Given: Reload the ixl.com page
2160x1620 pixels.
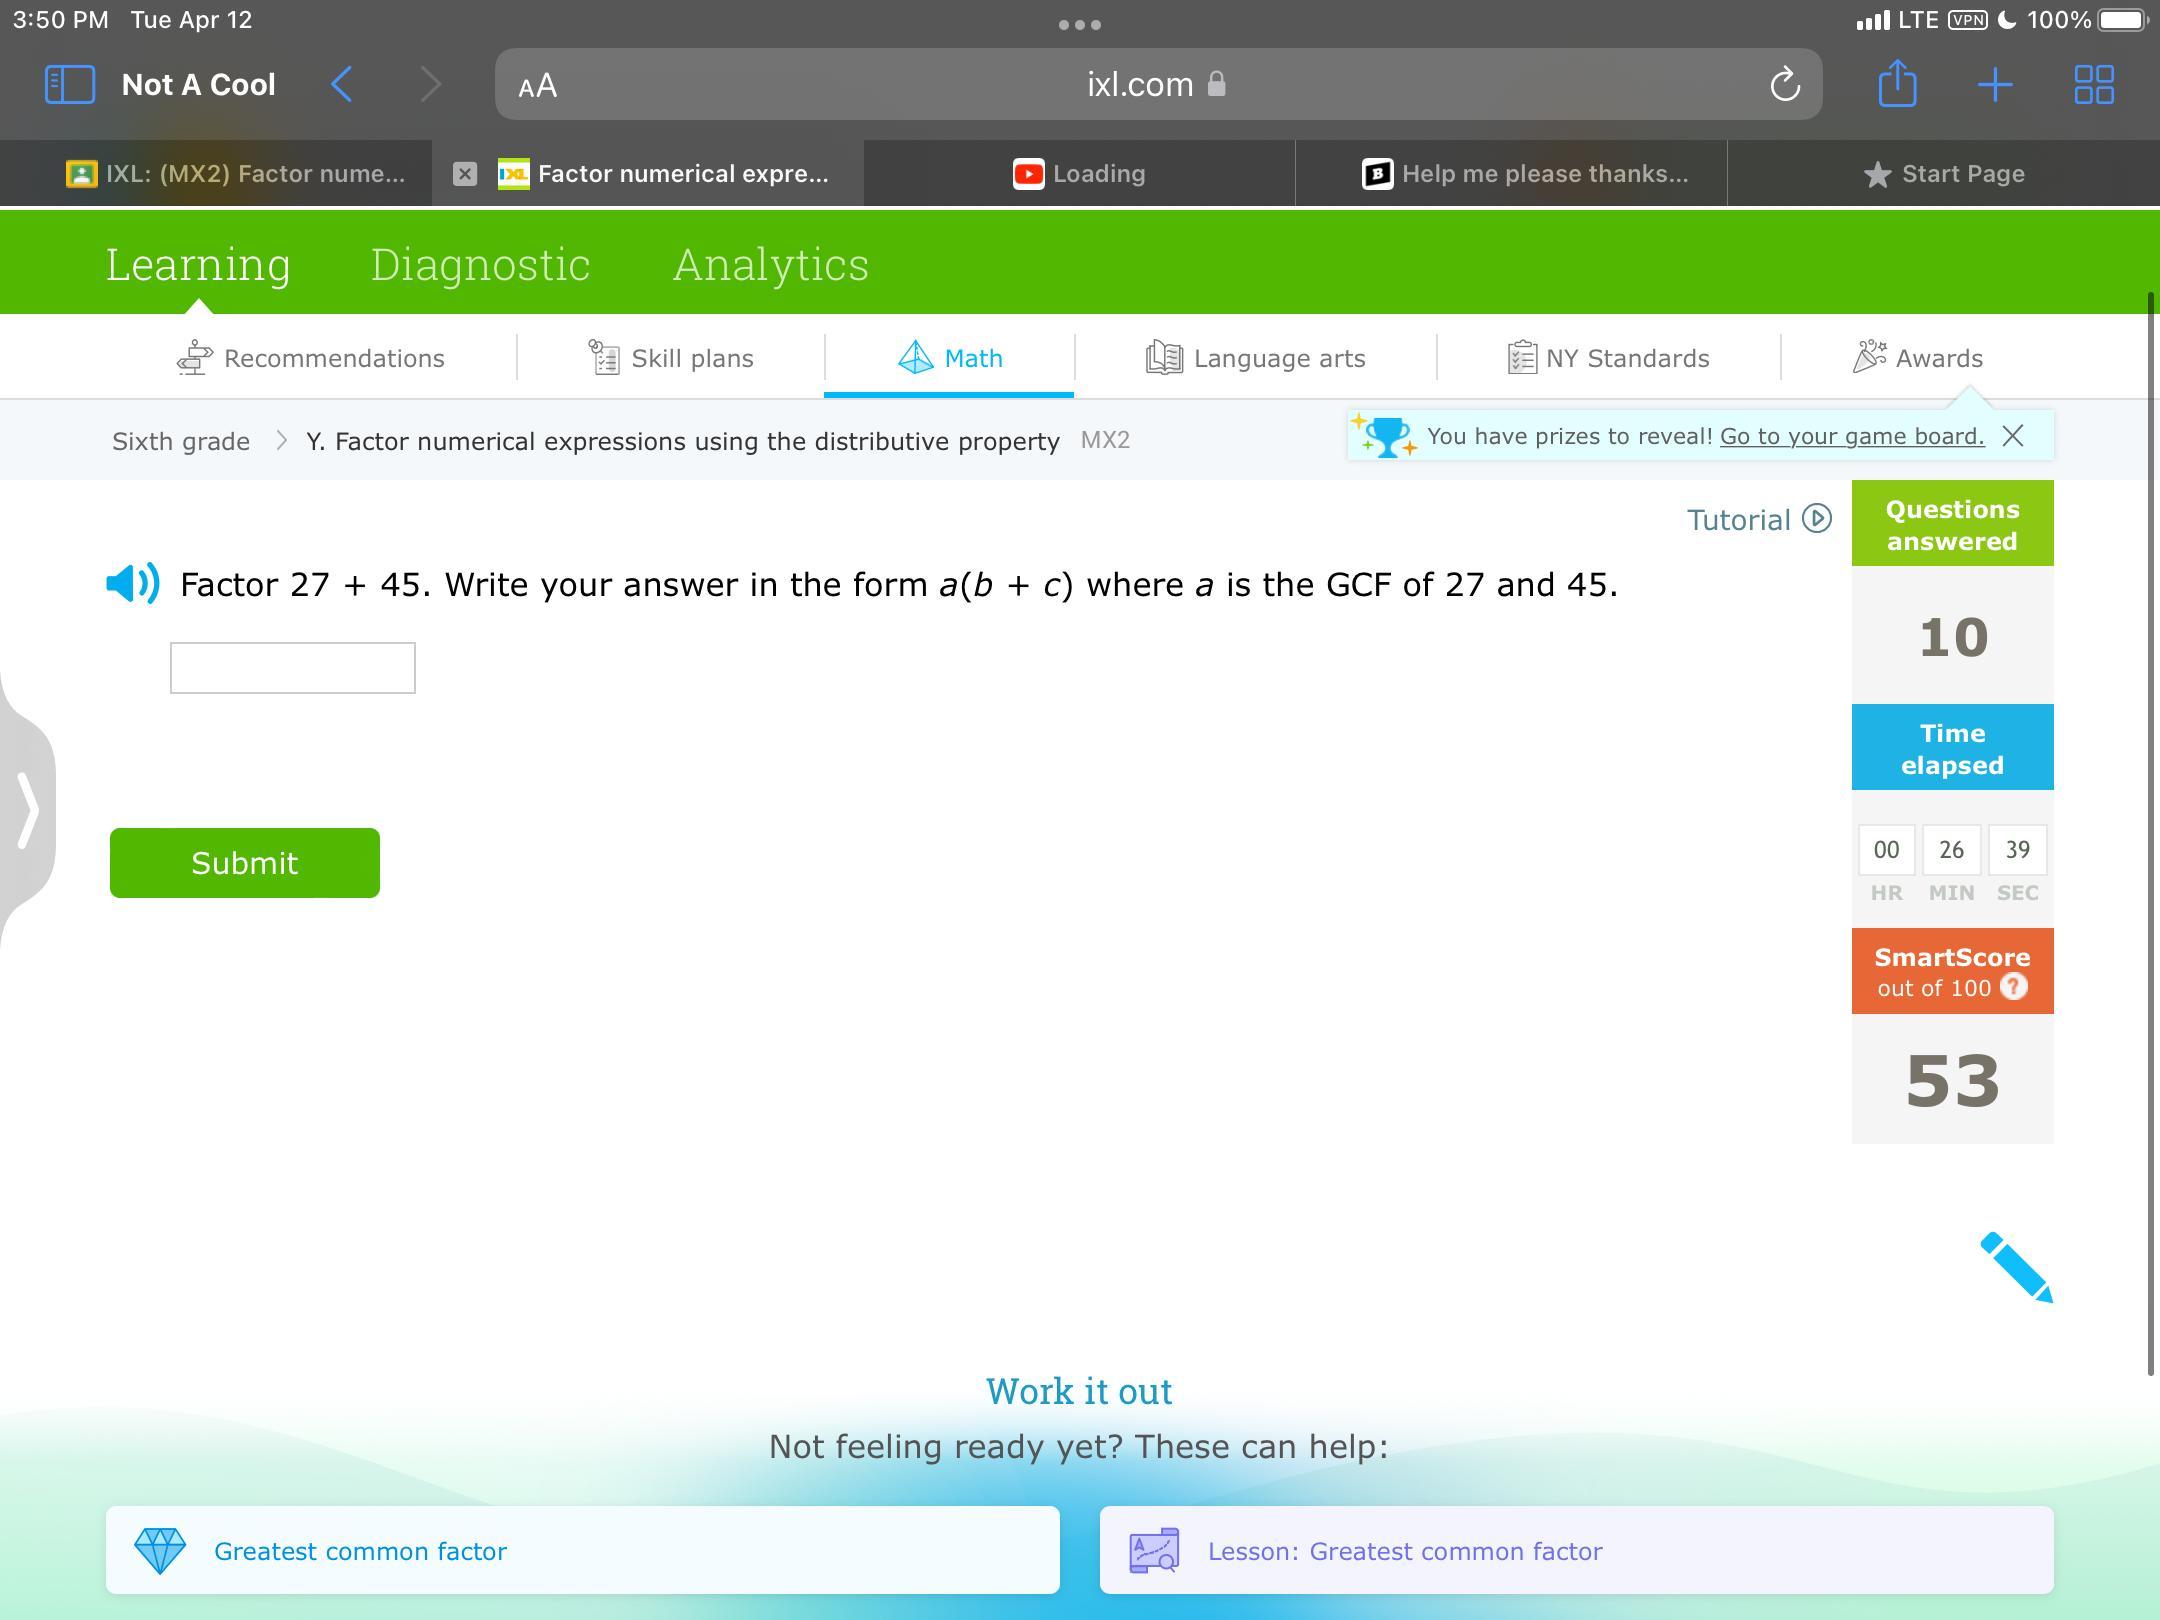Looking at the screenshot, I should (1785, 85).
